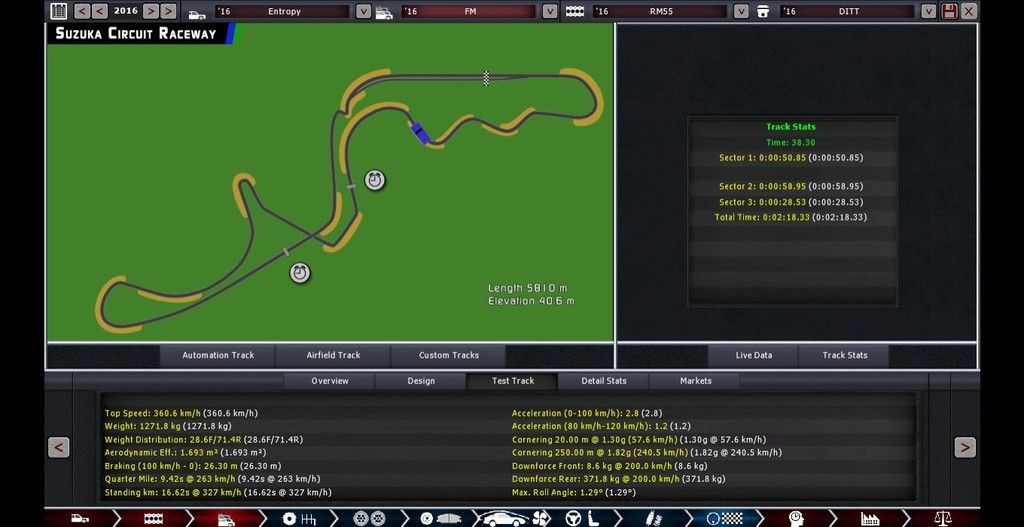This screenshot has height=527, width=1024.
Task: Open the Live Data view
Action: pos(753,355)
